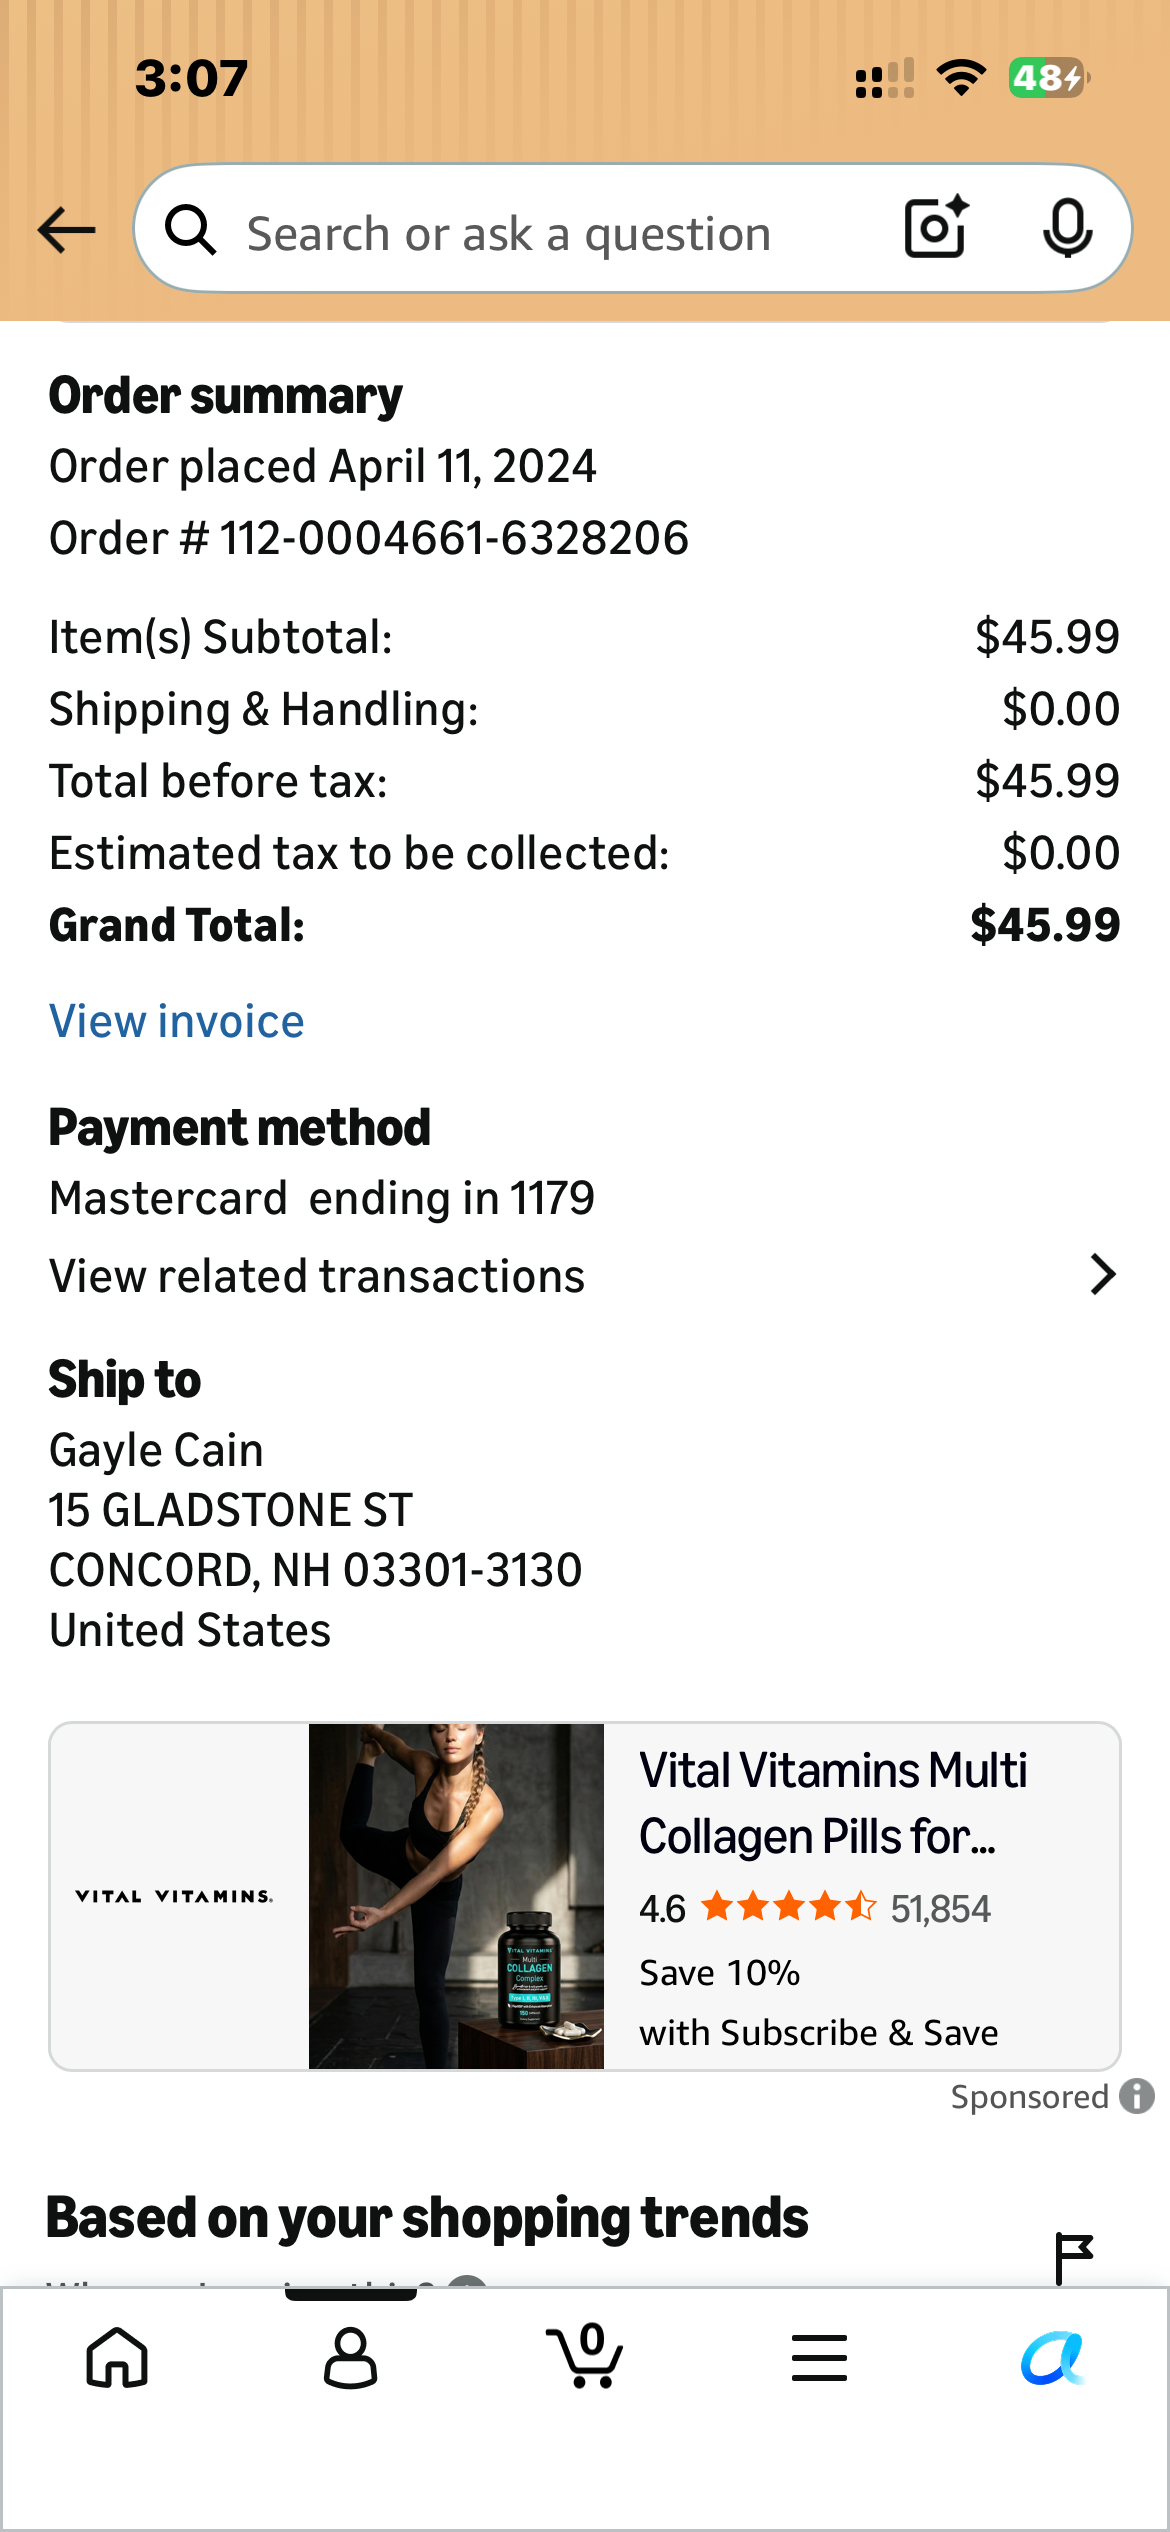Open the Home tab icon

coord(117,2358)
